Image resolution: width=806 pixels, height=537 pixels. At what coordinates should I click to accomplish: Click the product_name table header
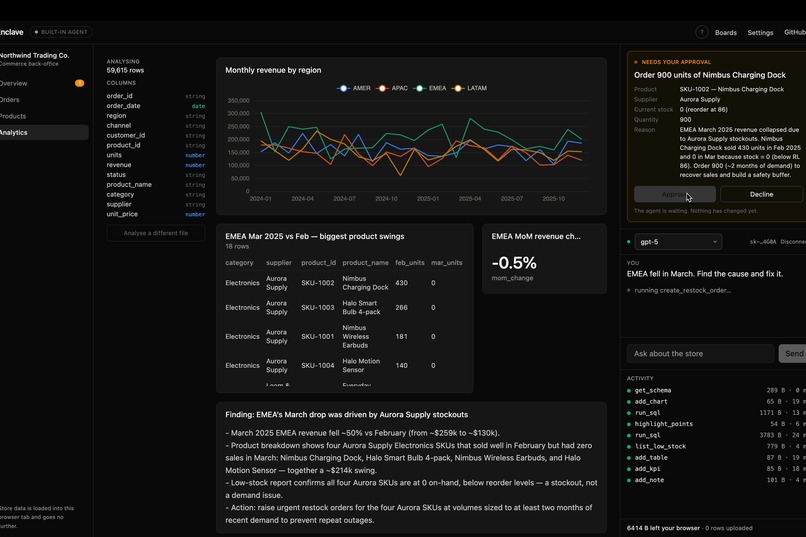[x=365, y=263]
